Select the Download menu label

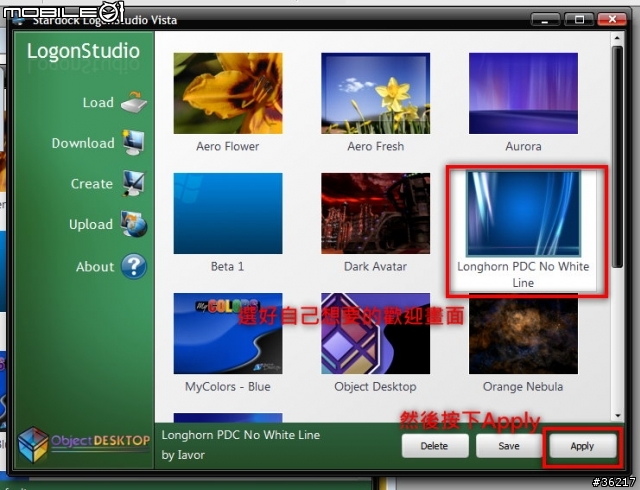tap(83, 143)
